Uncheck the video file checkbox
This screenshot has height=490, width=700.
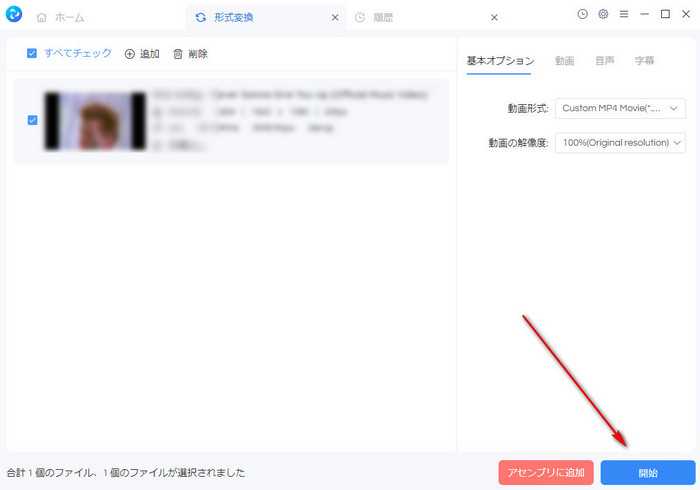pyautogui.click(x=33, y=120)
